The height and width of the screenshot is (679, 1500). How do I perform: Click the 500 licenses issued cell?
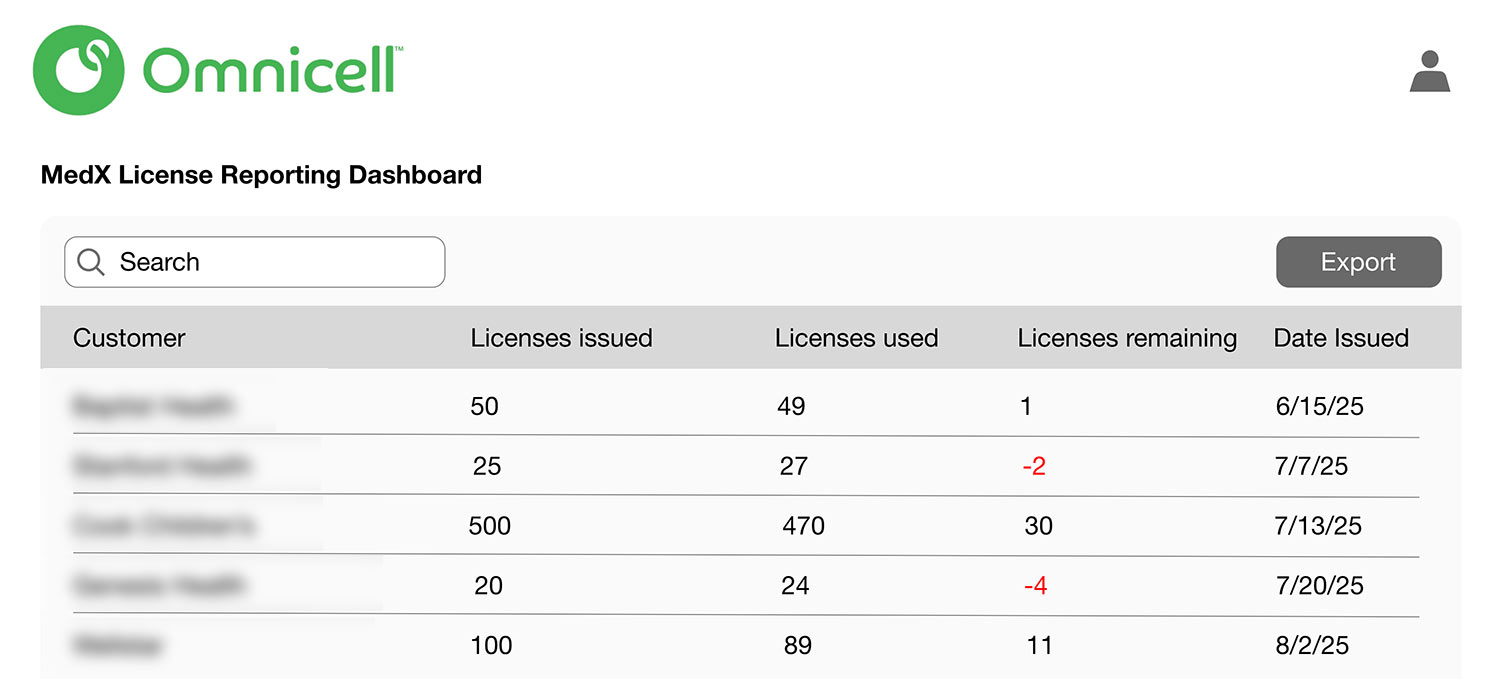(490, 526)
